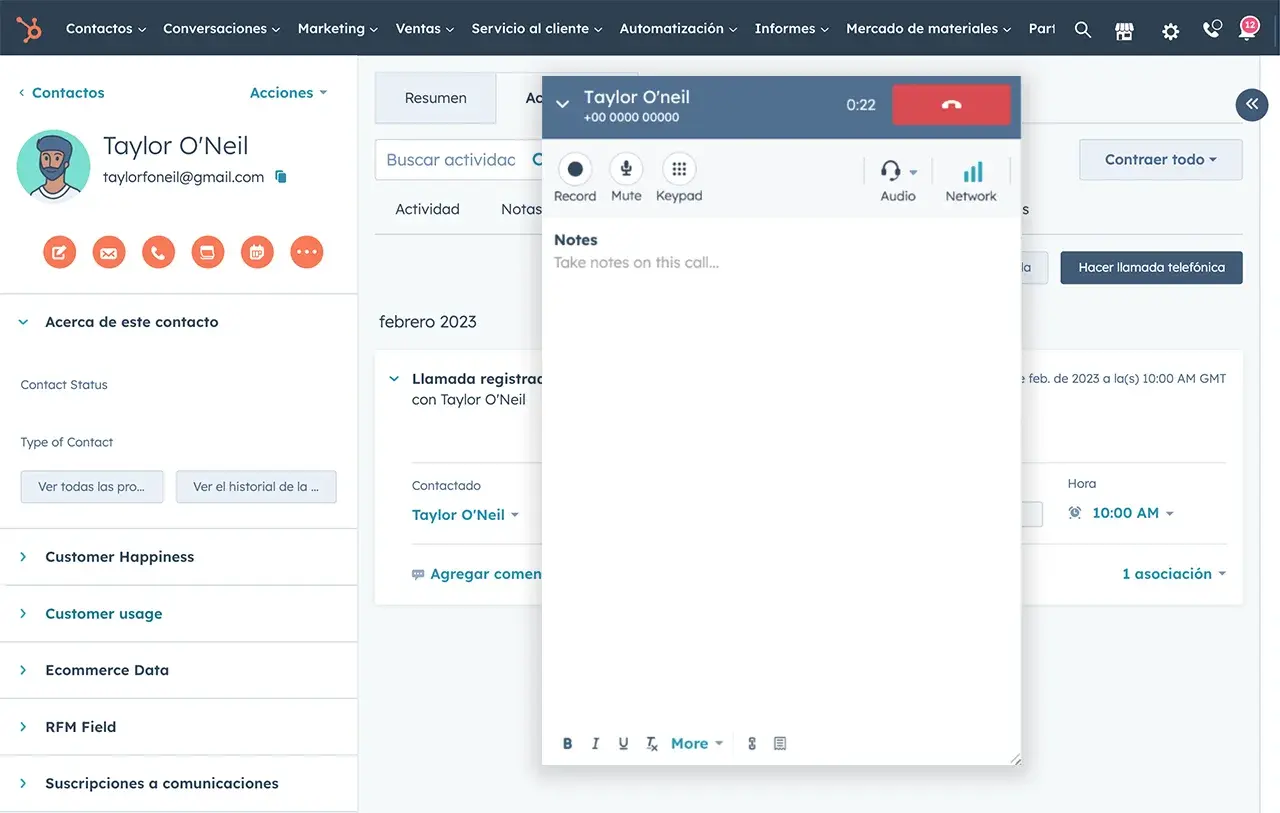
Task: Open the Automatización menu
Action: tap(678, 29)
